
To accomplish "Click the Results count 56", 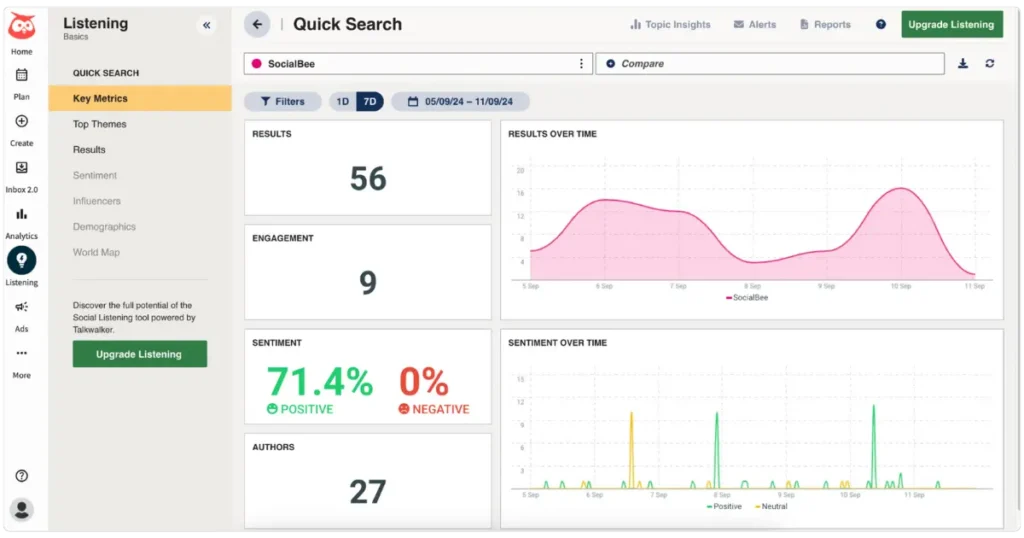I will click(368, 178).
